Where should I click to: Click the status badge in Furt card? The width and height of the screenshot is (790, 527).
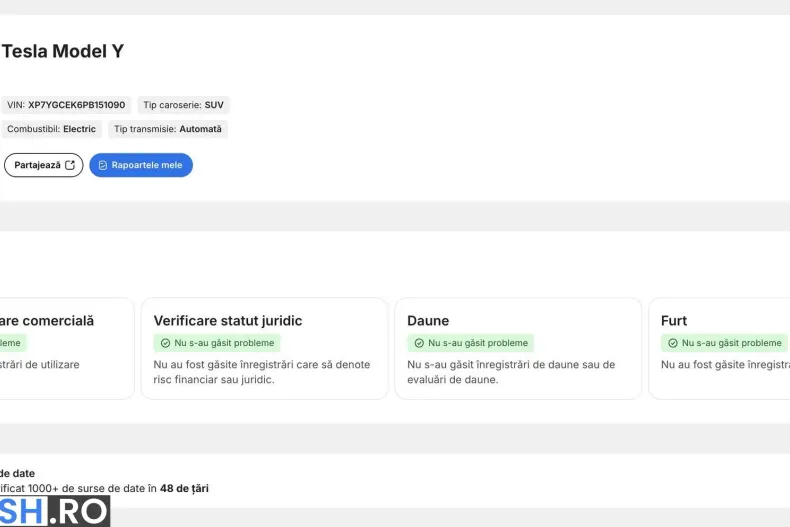point(725,343)
